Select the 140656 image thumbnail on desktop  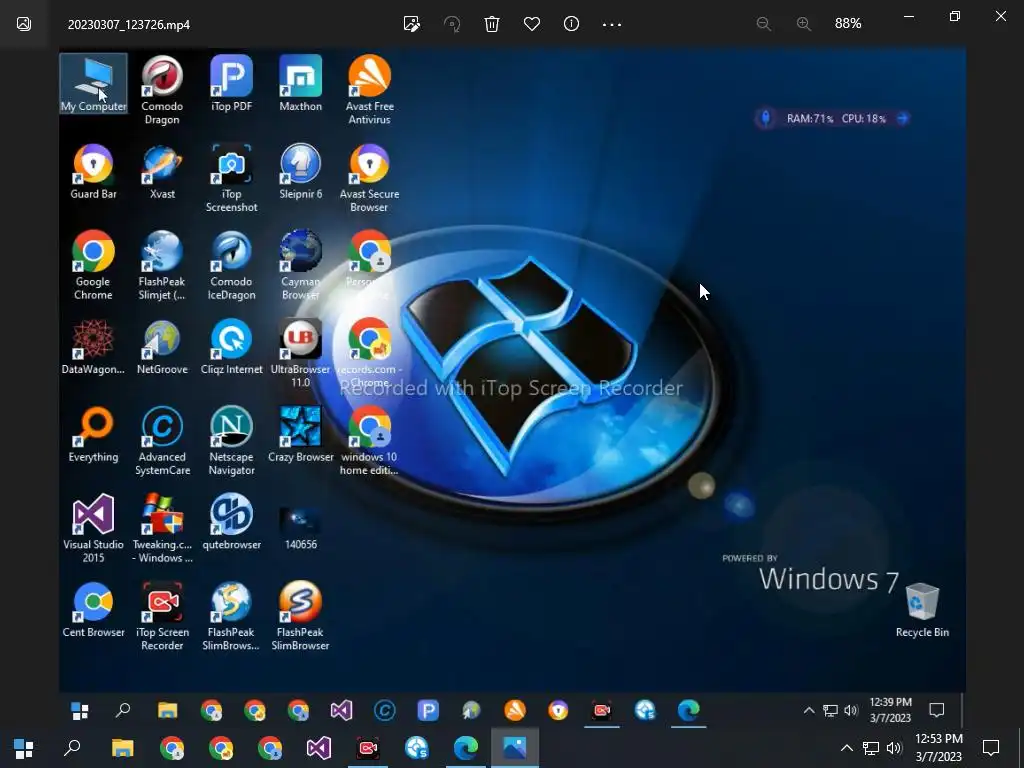300,529
